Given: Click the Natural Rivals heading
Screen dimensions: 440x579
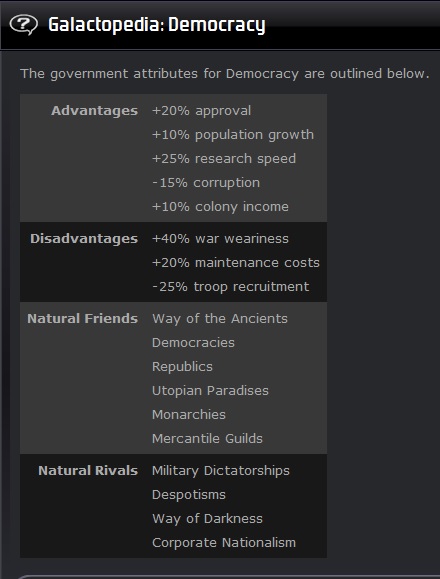Looking at the screenshot, I should tap(88, 470).
